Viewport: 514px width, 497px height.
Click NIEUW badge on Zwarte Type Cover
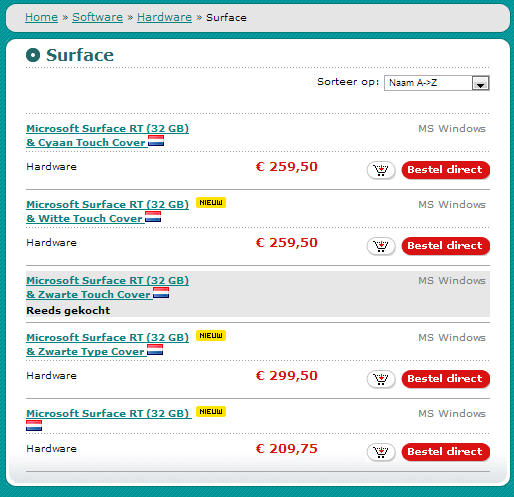point(211,335)
